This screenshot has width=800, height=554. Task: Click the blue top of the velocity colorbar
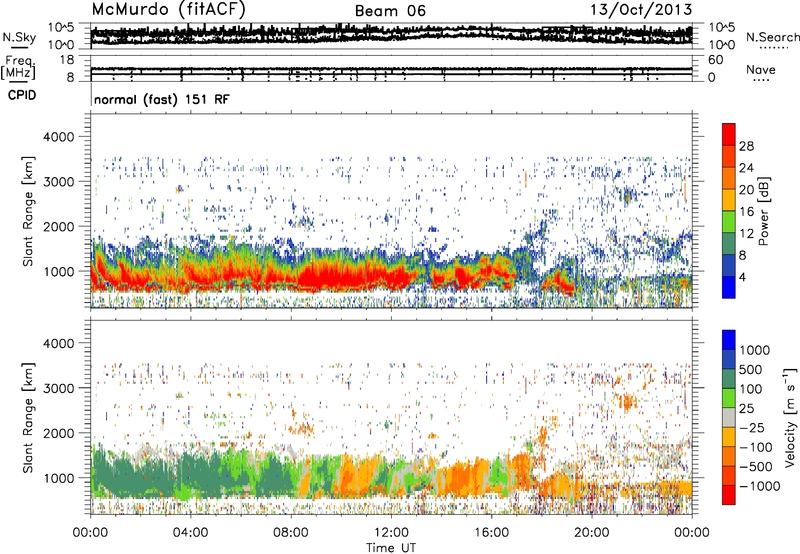click(729, 340)
